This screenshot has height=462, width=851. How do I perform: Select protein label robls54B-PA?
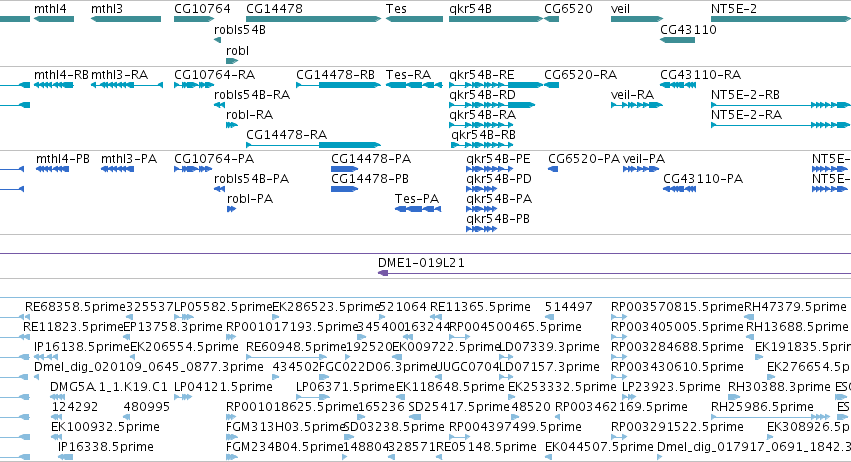tap(251, 179)
